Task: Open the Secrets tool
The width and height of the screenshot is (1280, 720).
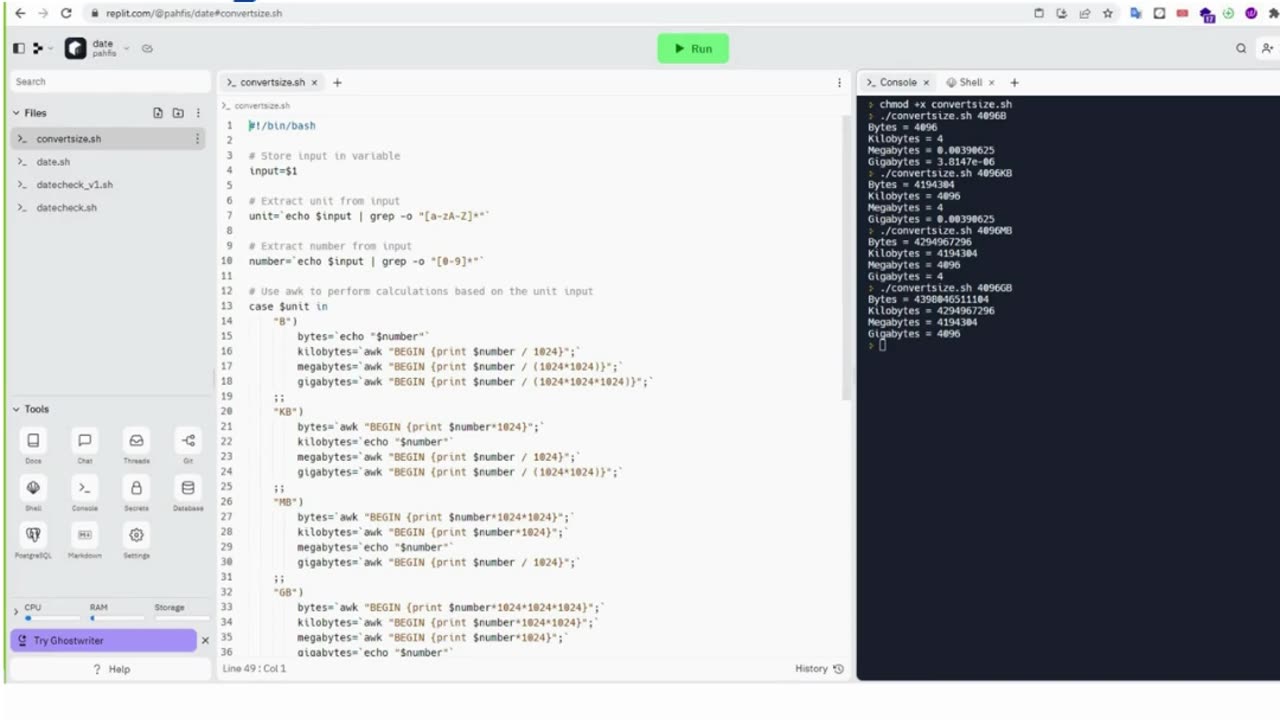Action: coord(136,493)
